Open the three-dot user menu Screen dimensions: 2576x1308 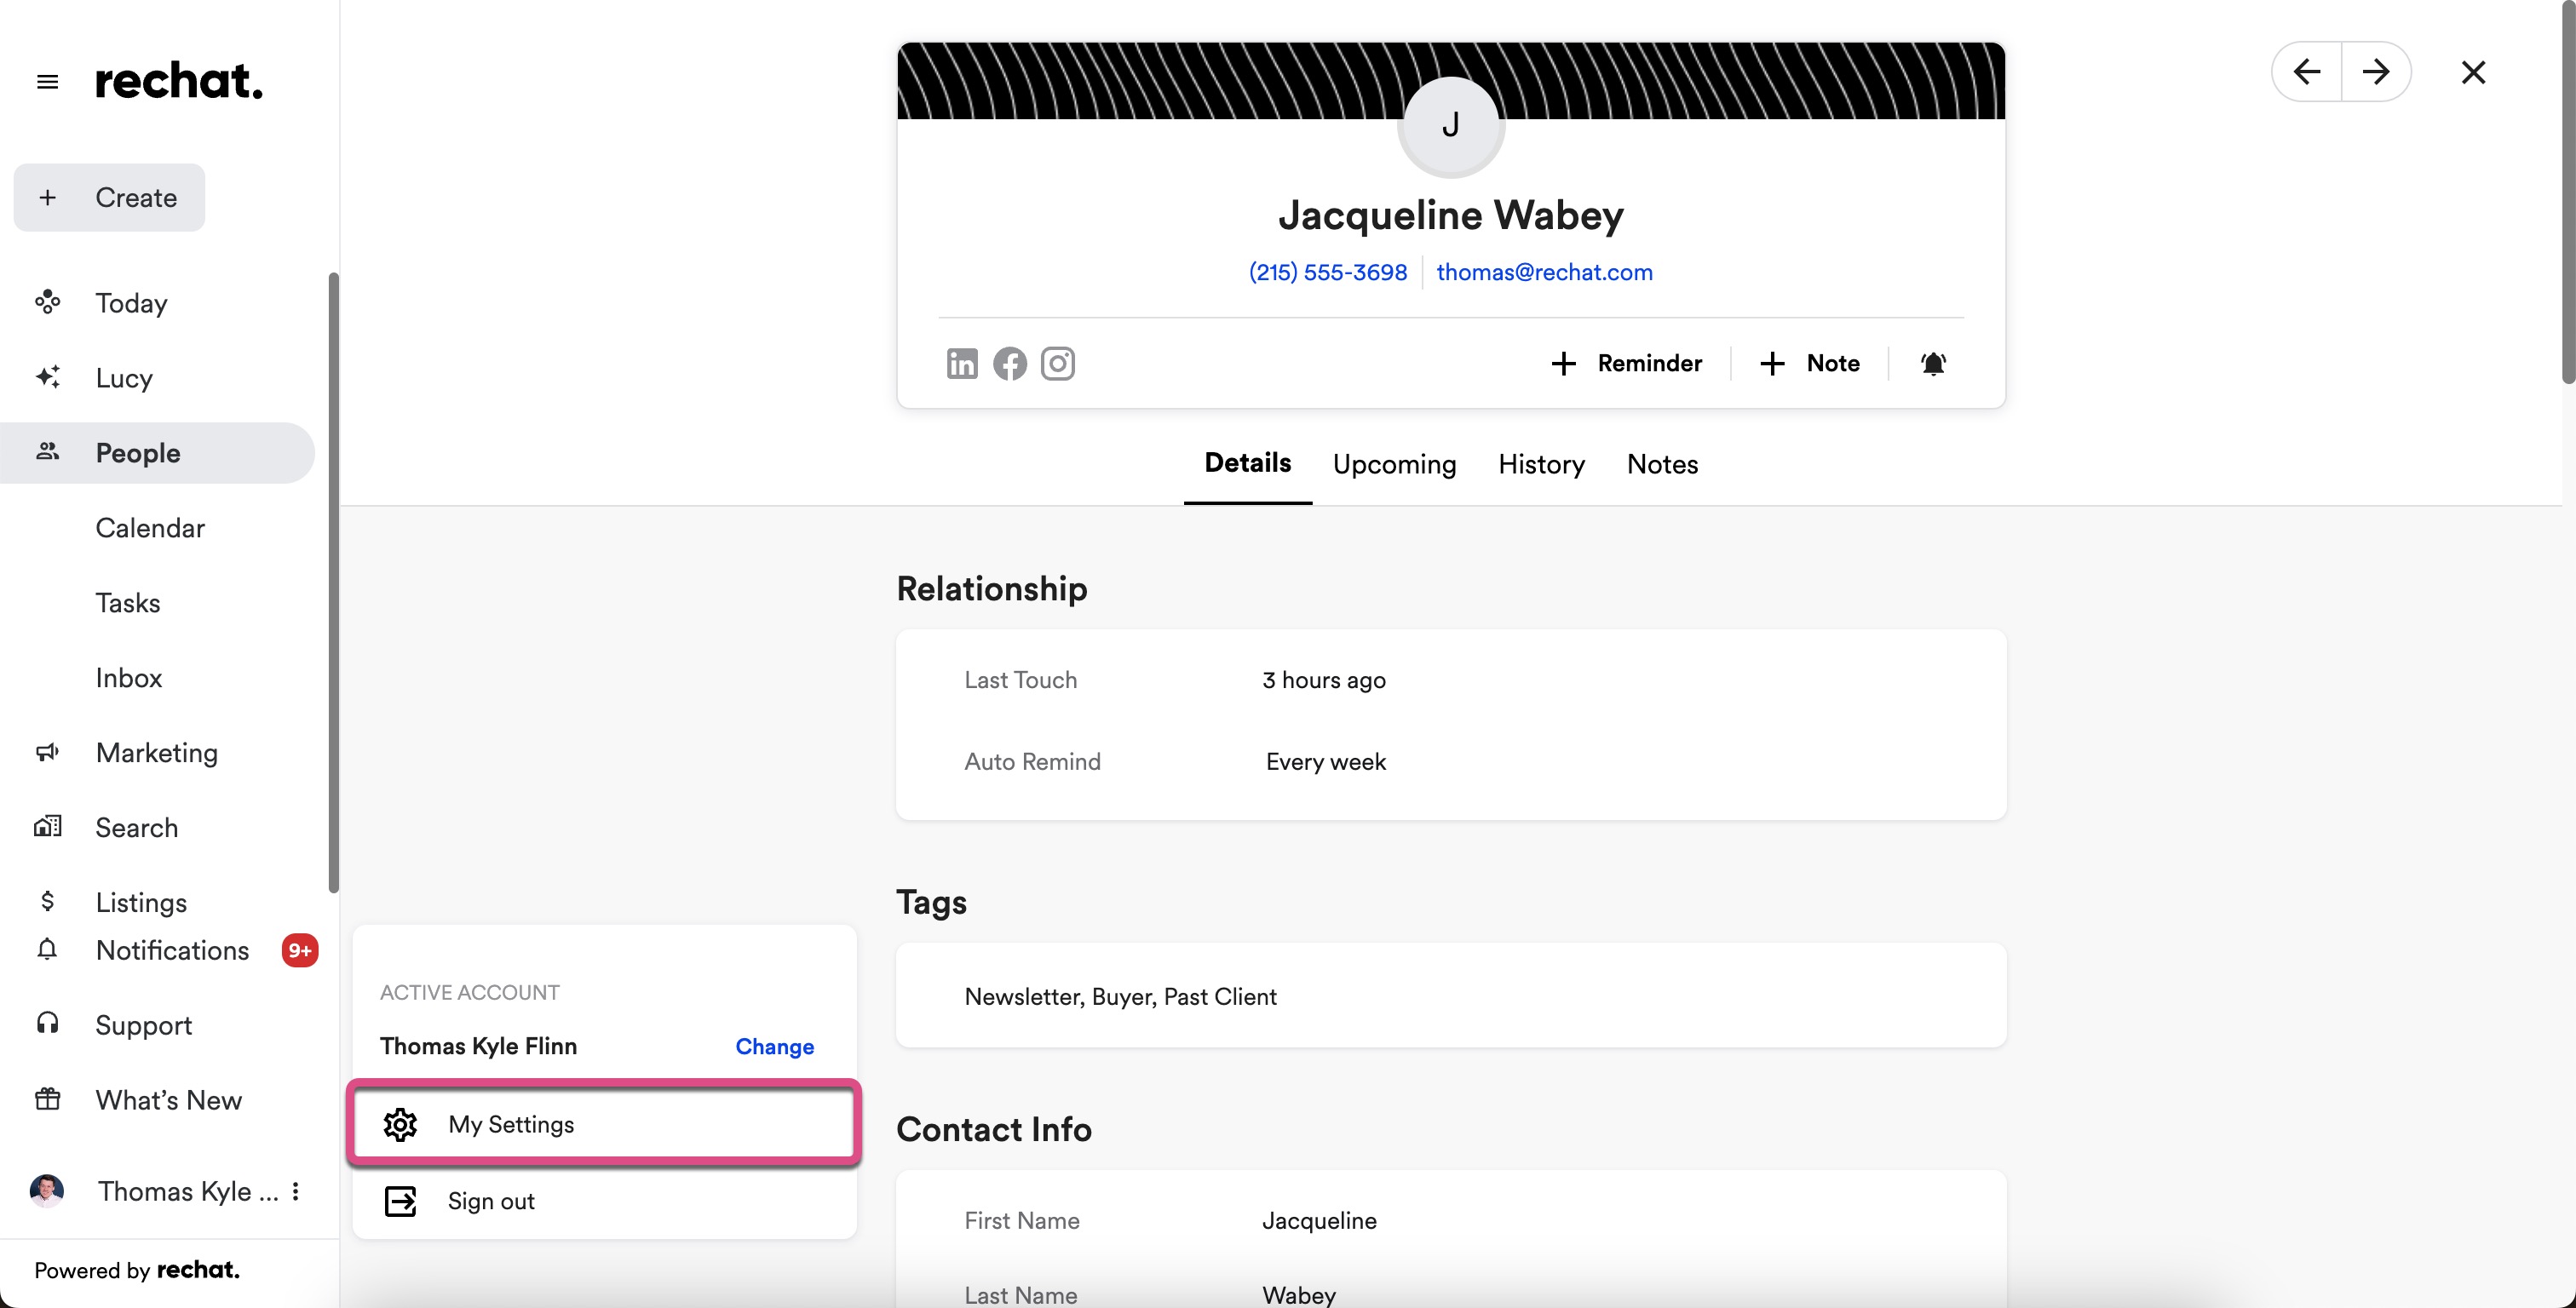(295, 1191)
